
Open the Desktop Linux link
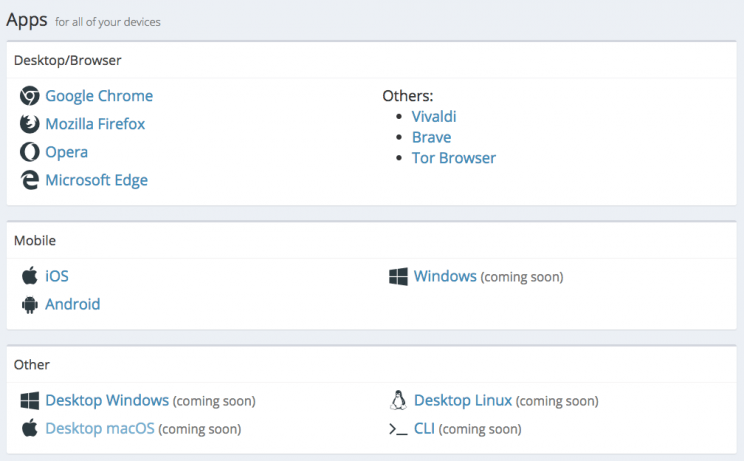pyautogui.click(x=463, y=401)
